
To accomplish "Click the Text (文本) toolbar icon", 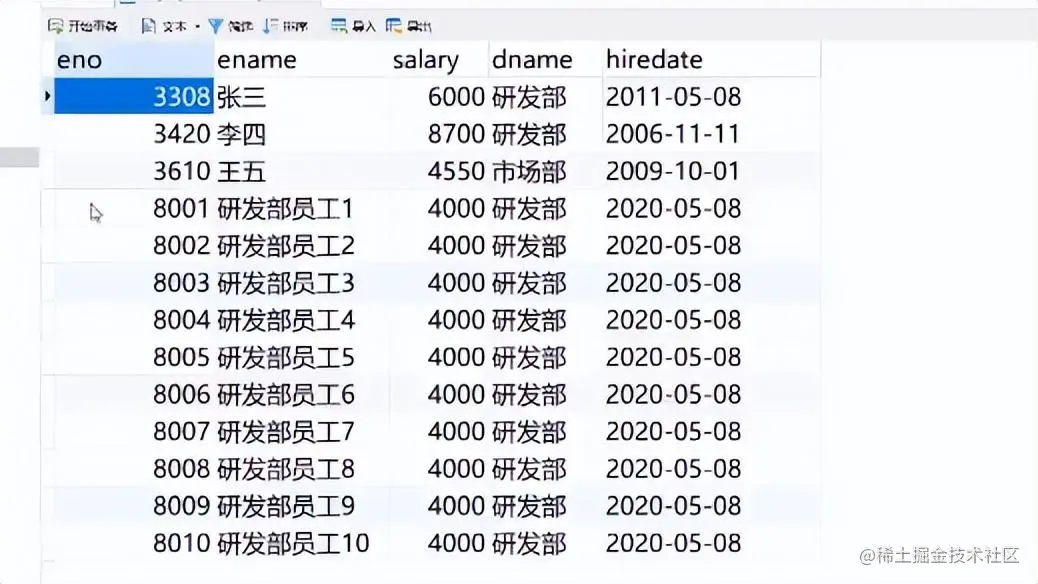I will coord(149,26).
